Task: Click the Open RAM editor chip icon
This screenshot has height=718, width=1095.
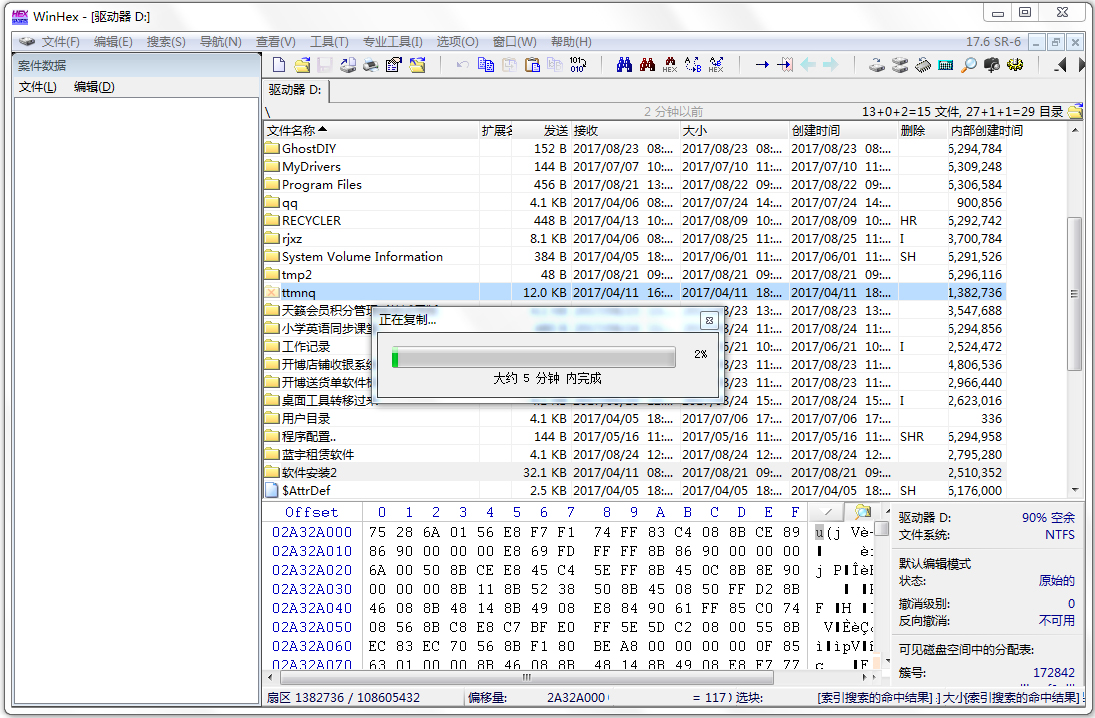Action: point(922,65)
